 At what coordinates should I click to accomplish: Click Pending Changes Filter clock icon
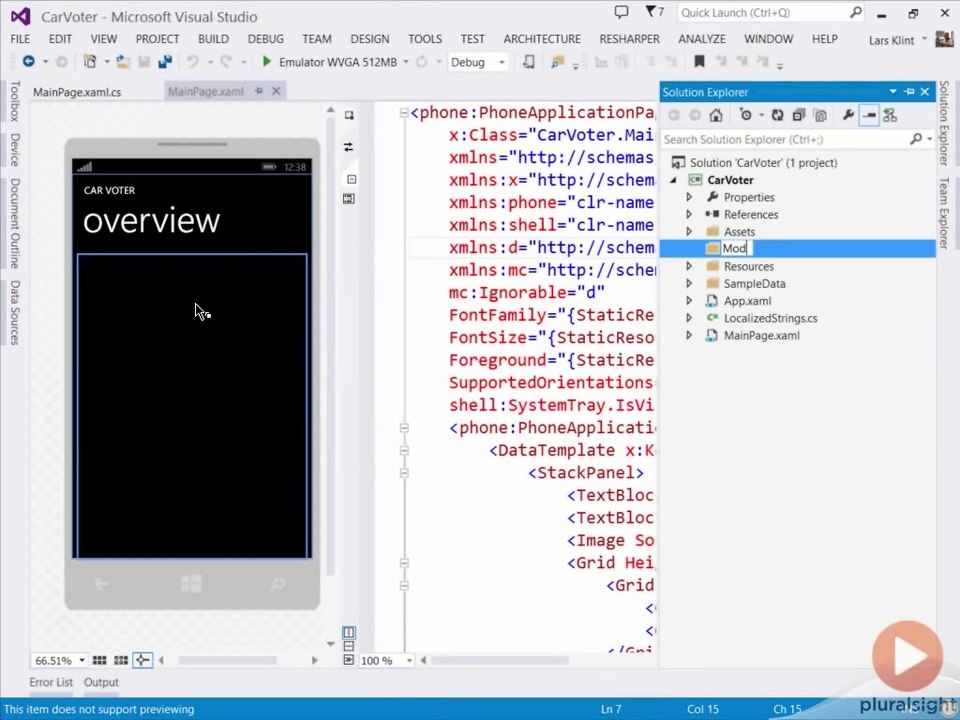tap(745, 115)
